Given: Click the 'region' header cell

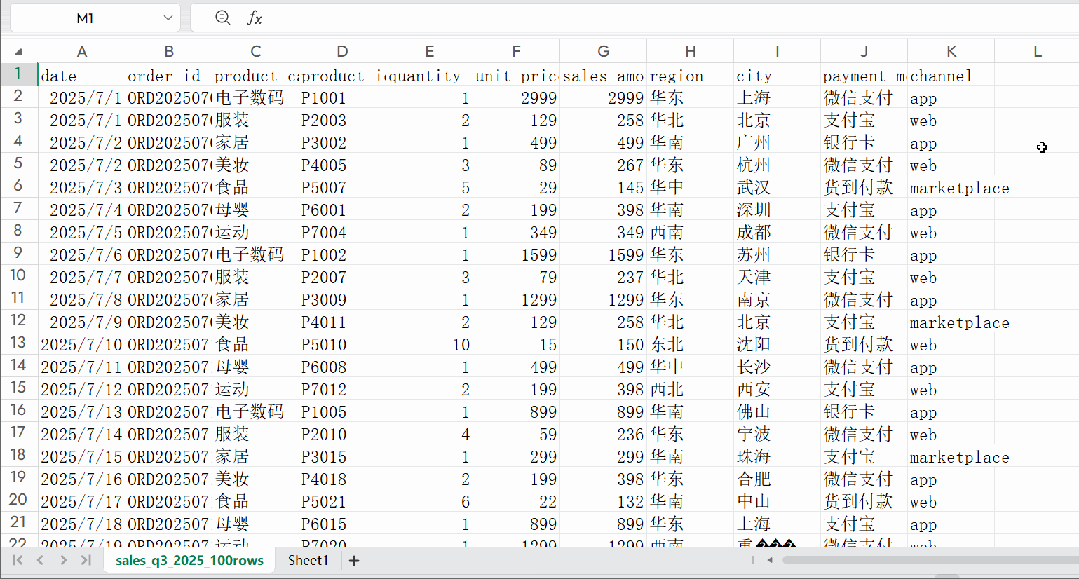Looking at the screenshot, I should 690,75.
